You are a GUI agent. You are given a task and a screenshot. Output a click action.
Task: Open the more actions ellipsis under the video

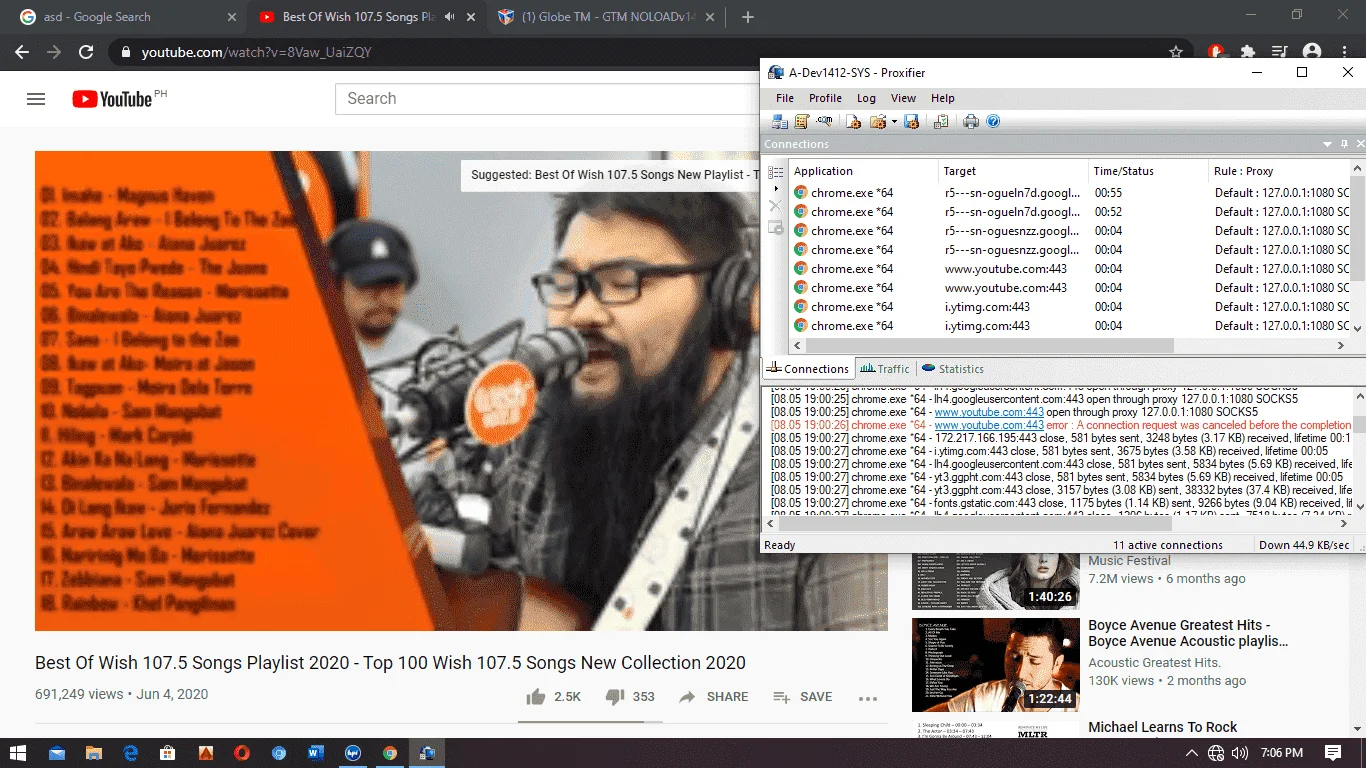868,698
